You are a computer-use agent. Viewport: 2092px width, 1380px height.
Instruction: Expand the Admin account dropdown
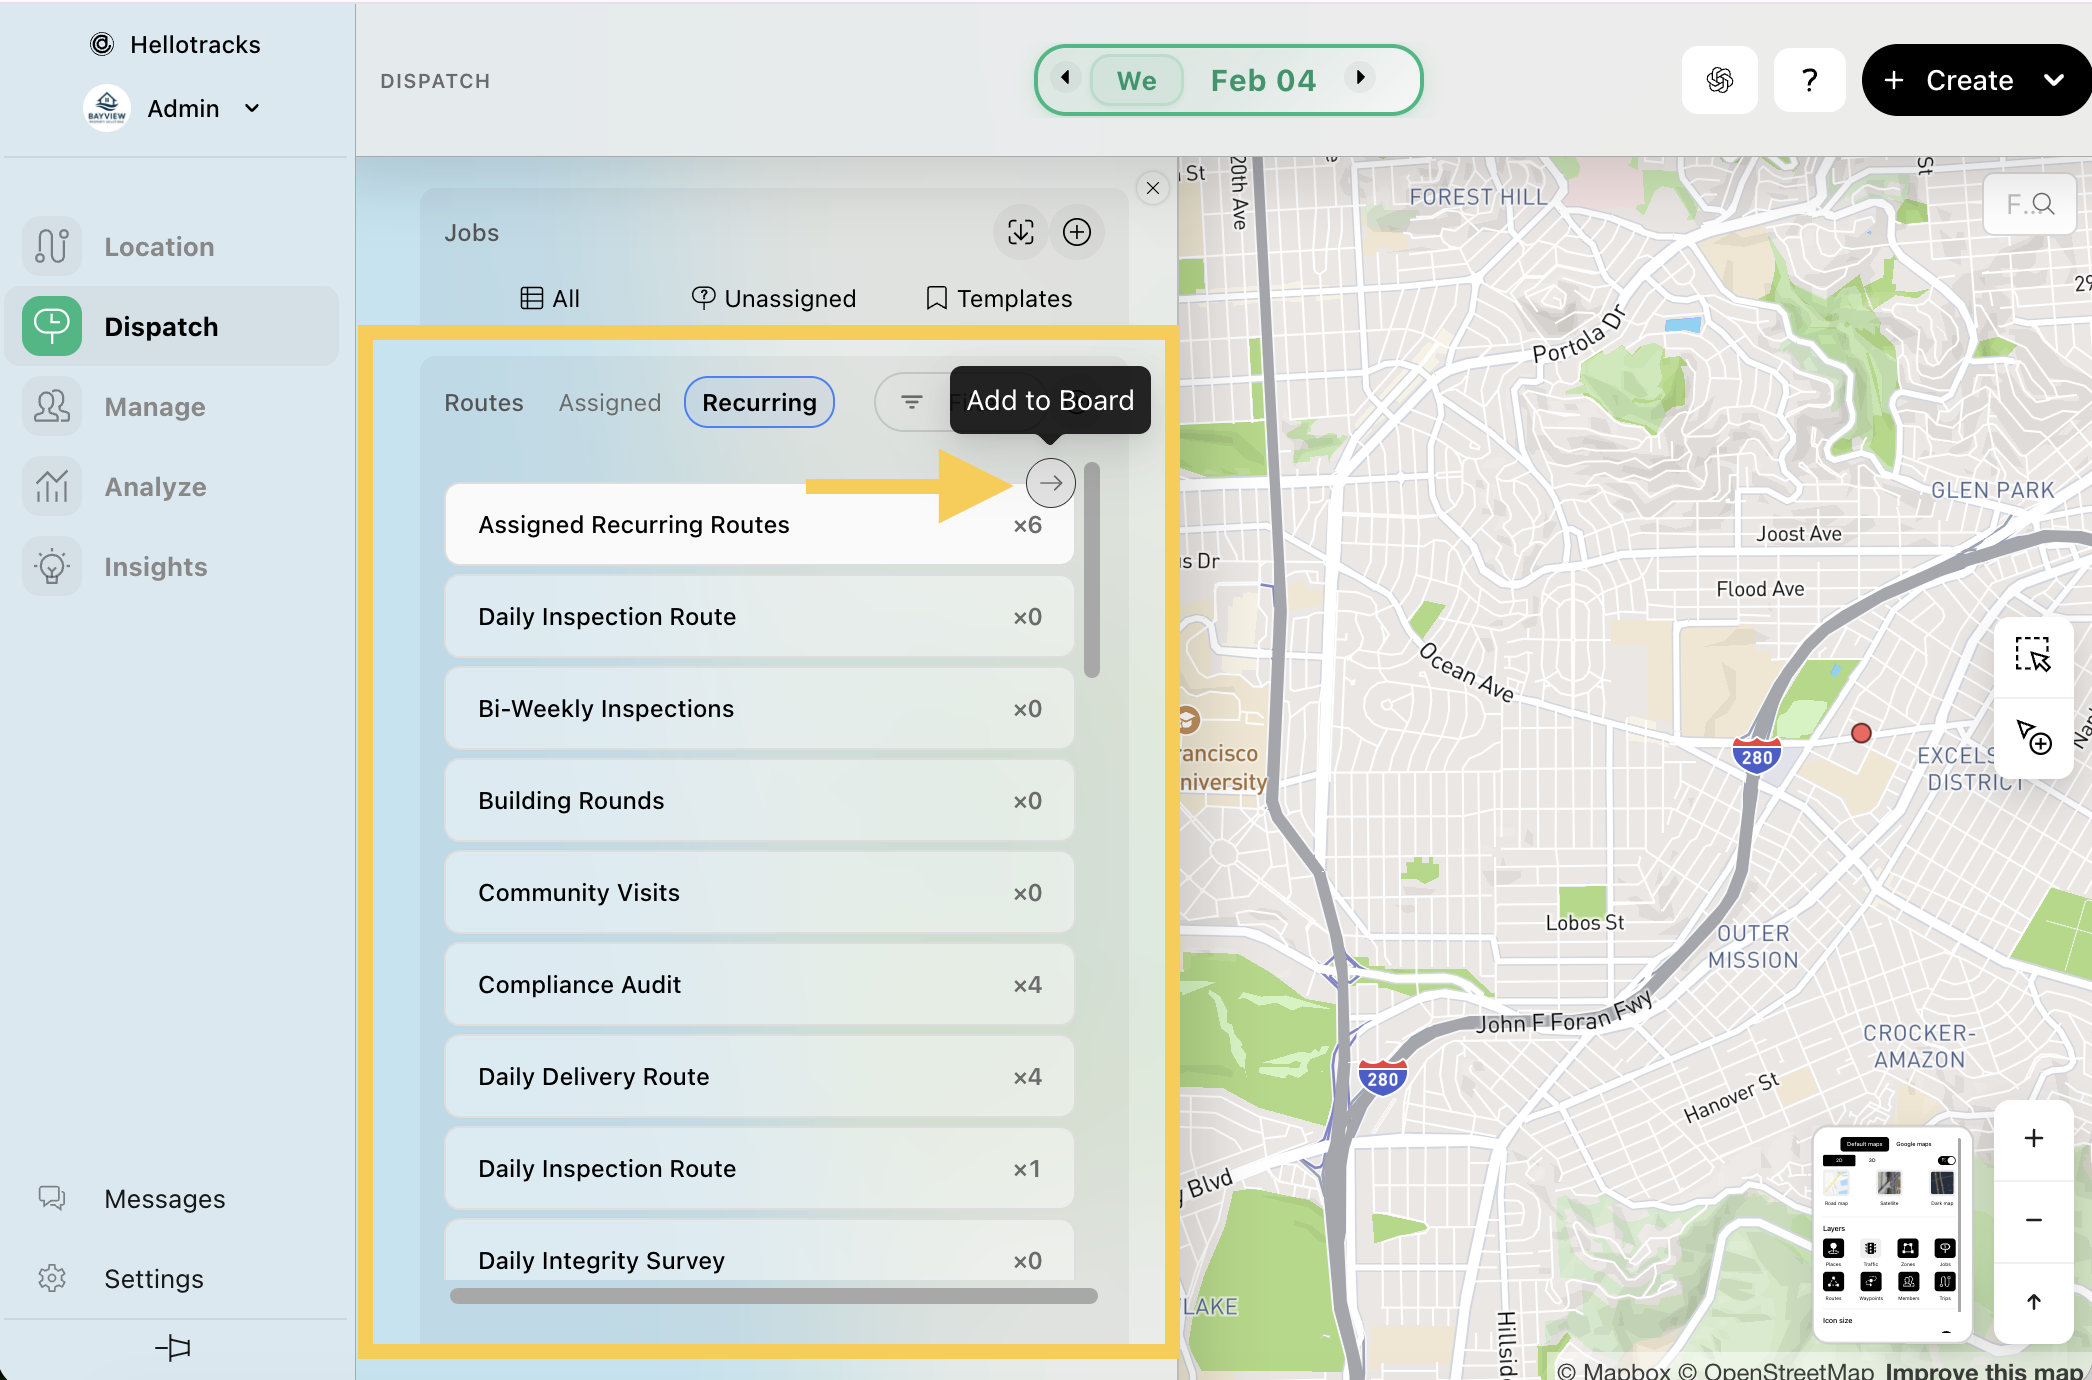pos(252,108)
